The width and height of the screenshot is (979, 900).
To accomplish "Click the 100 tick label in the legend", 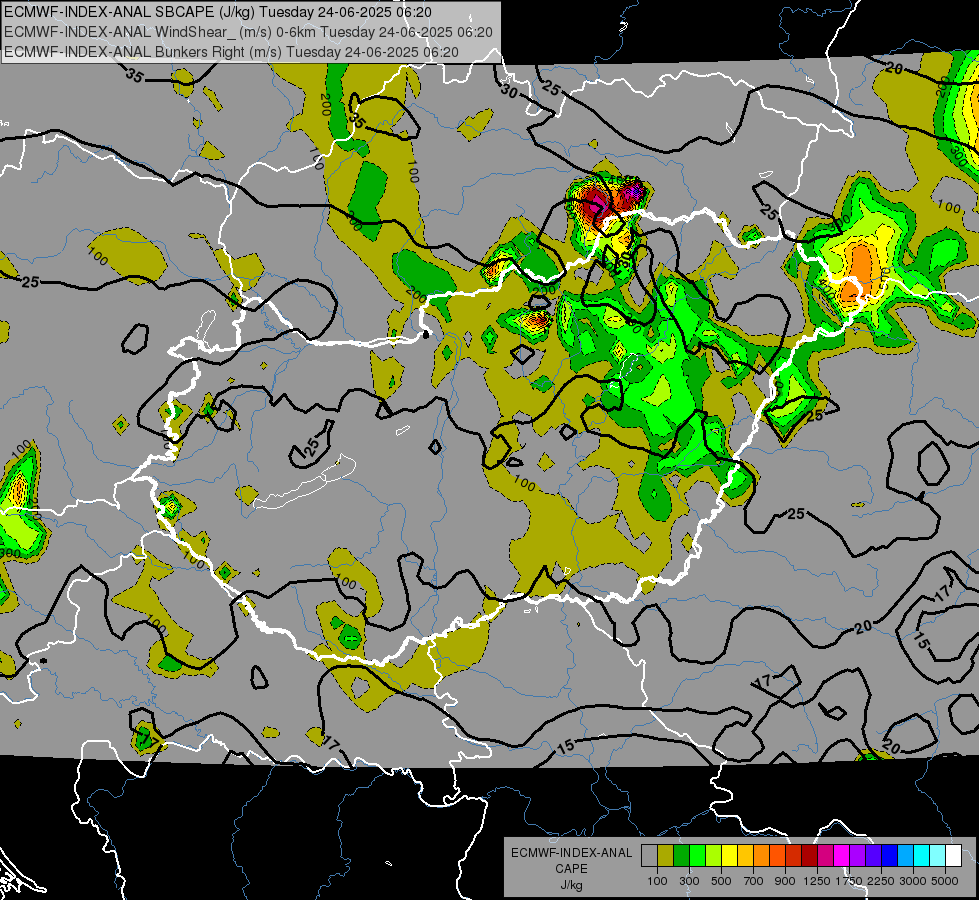I will 657,881.
